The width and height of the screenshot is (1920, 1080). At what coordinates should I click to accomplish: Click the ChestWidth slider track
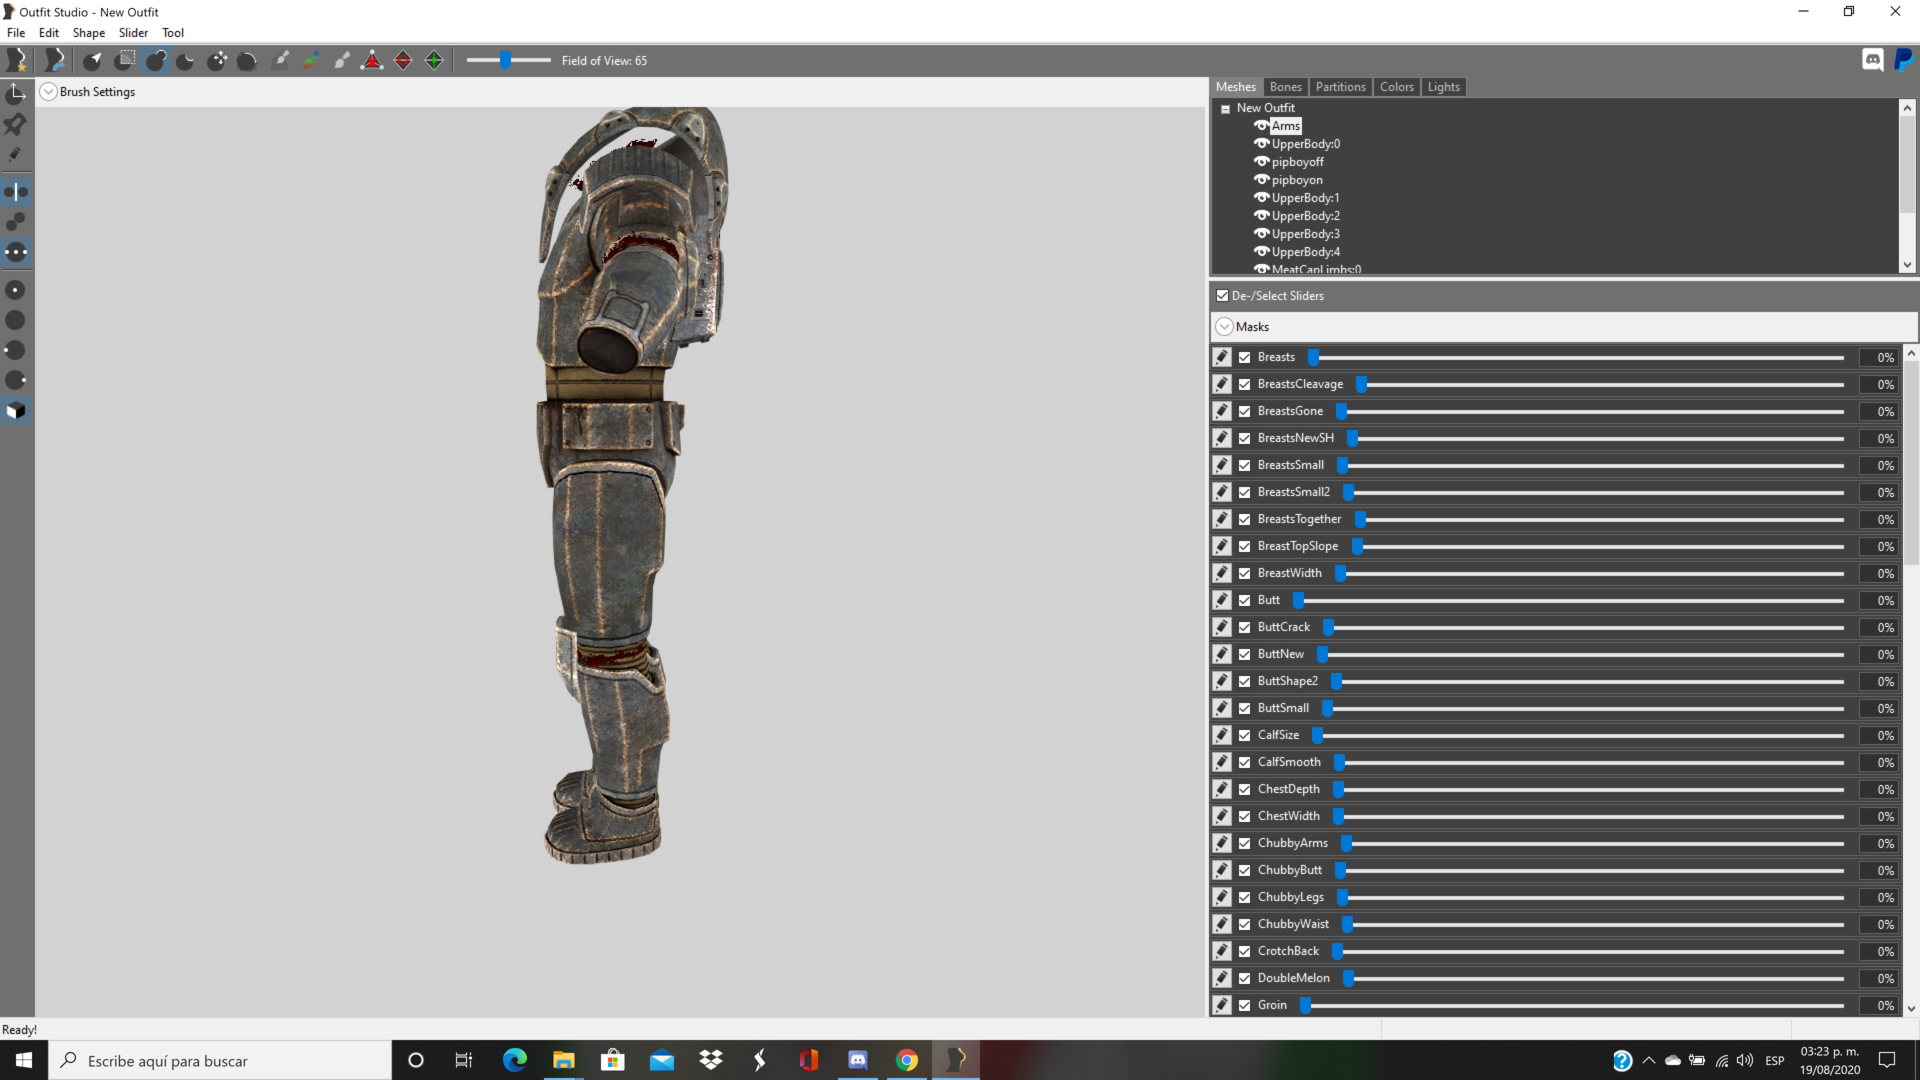coord(1588,816)
